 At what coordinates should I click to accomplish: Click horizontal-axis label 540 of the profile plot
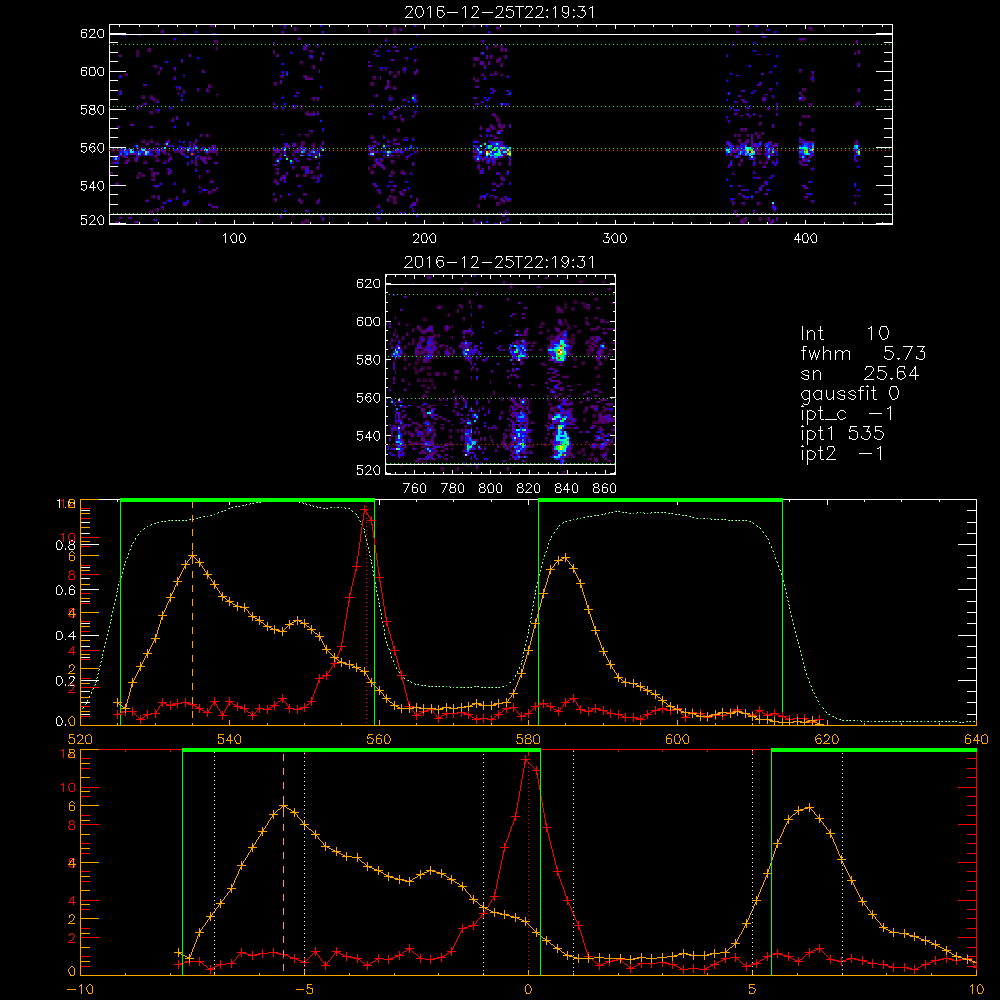click(x=229, y=739)
